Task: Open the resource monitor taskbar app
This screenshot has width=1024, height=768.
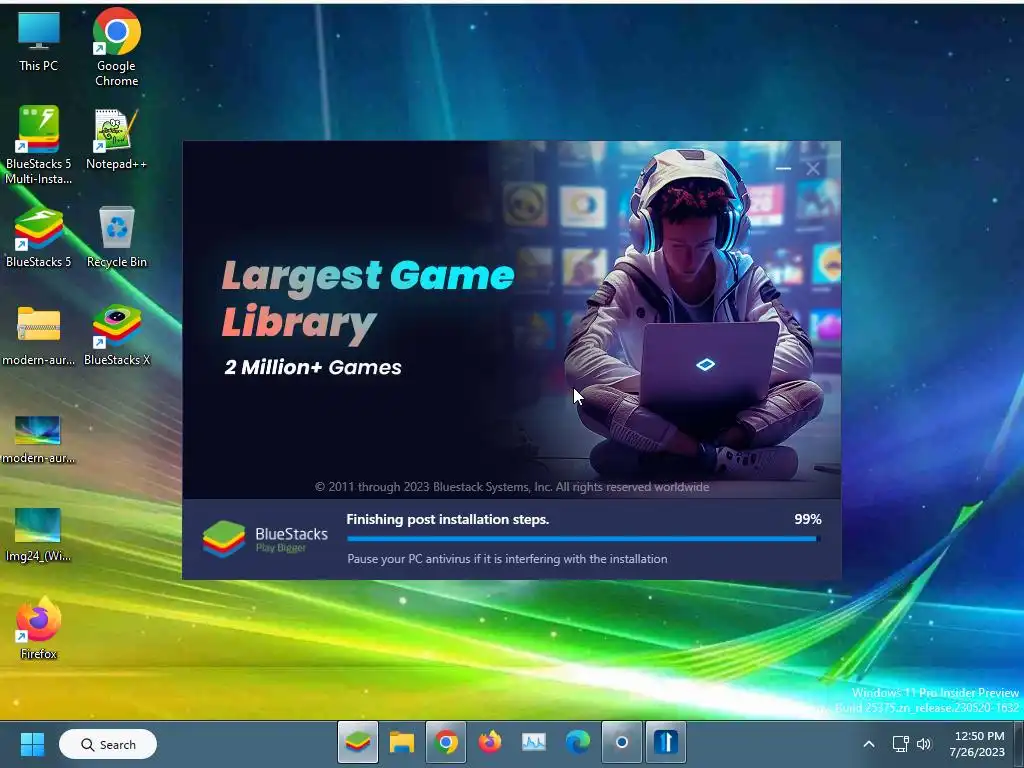Action: pyautogui.click(x=534, y=743)
